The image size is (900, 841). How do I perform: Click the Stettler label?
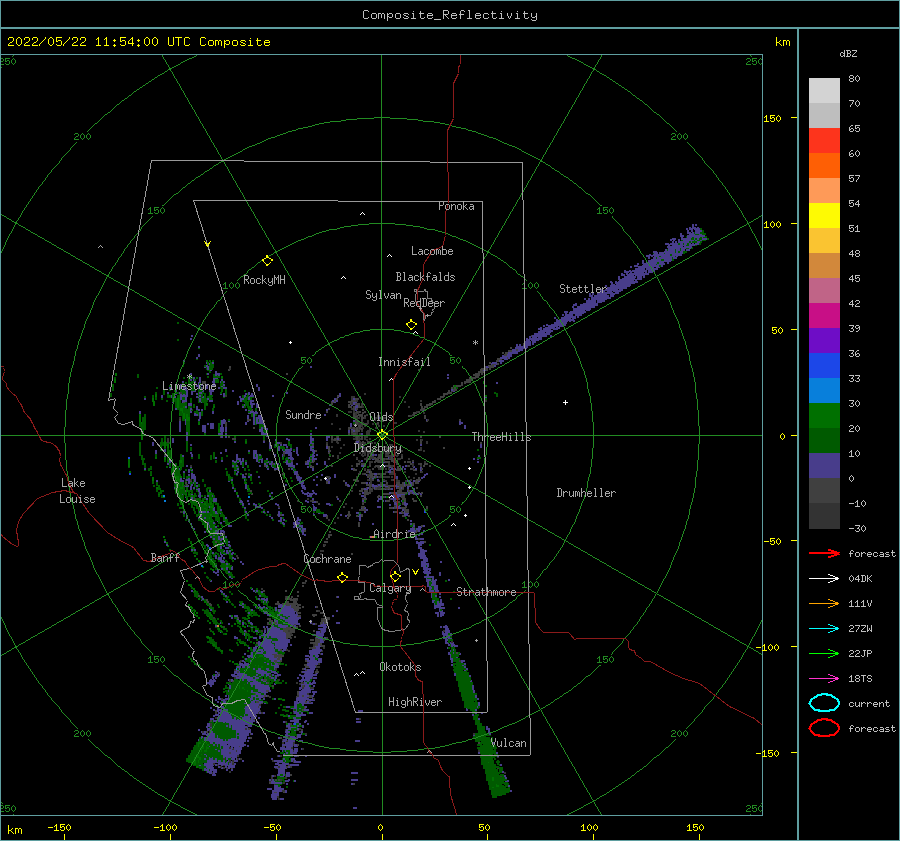[583, 289]
